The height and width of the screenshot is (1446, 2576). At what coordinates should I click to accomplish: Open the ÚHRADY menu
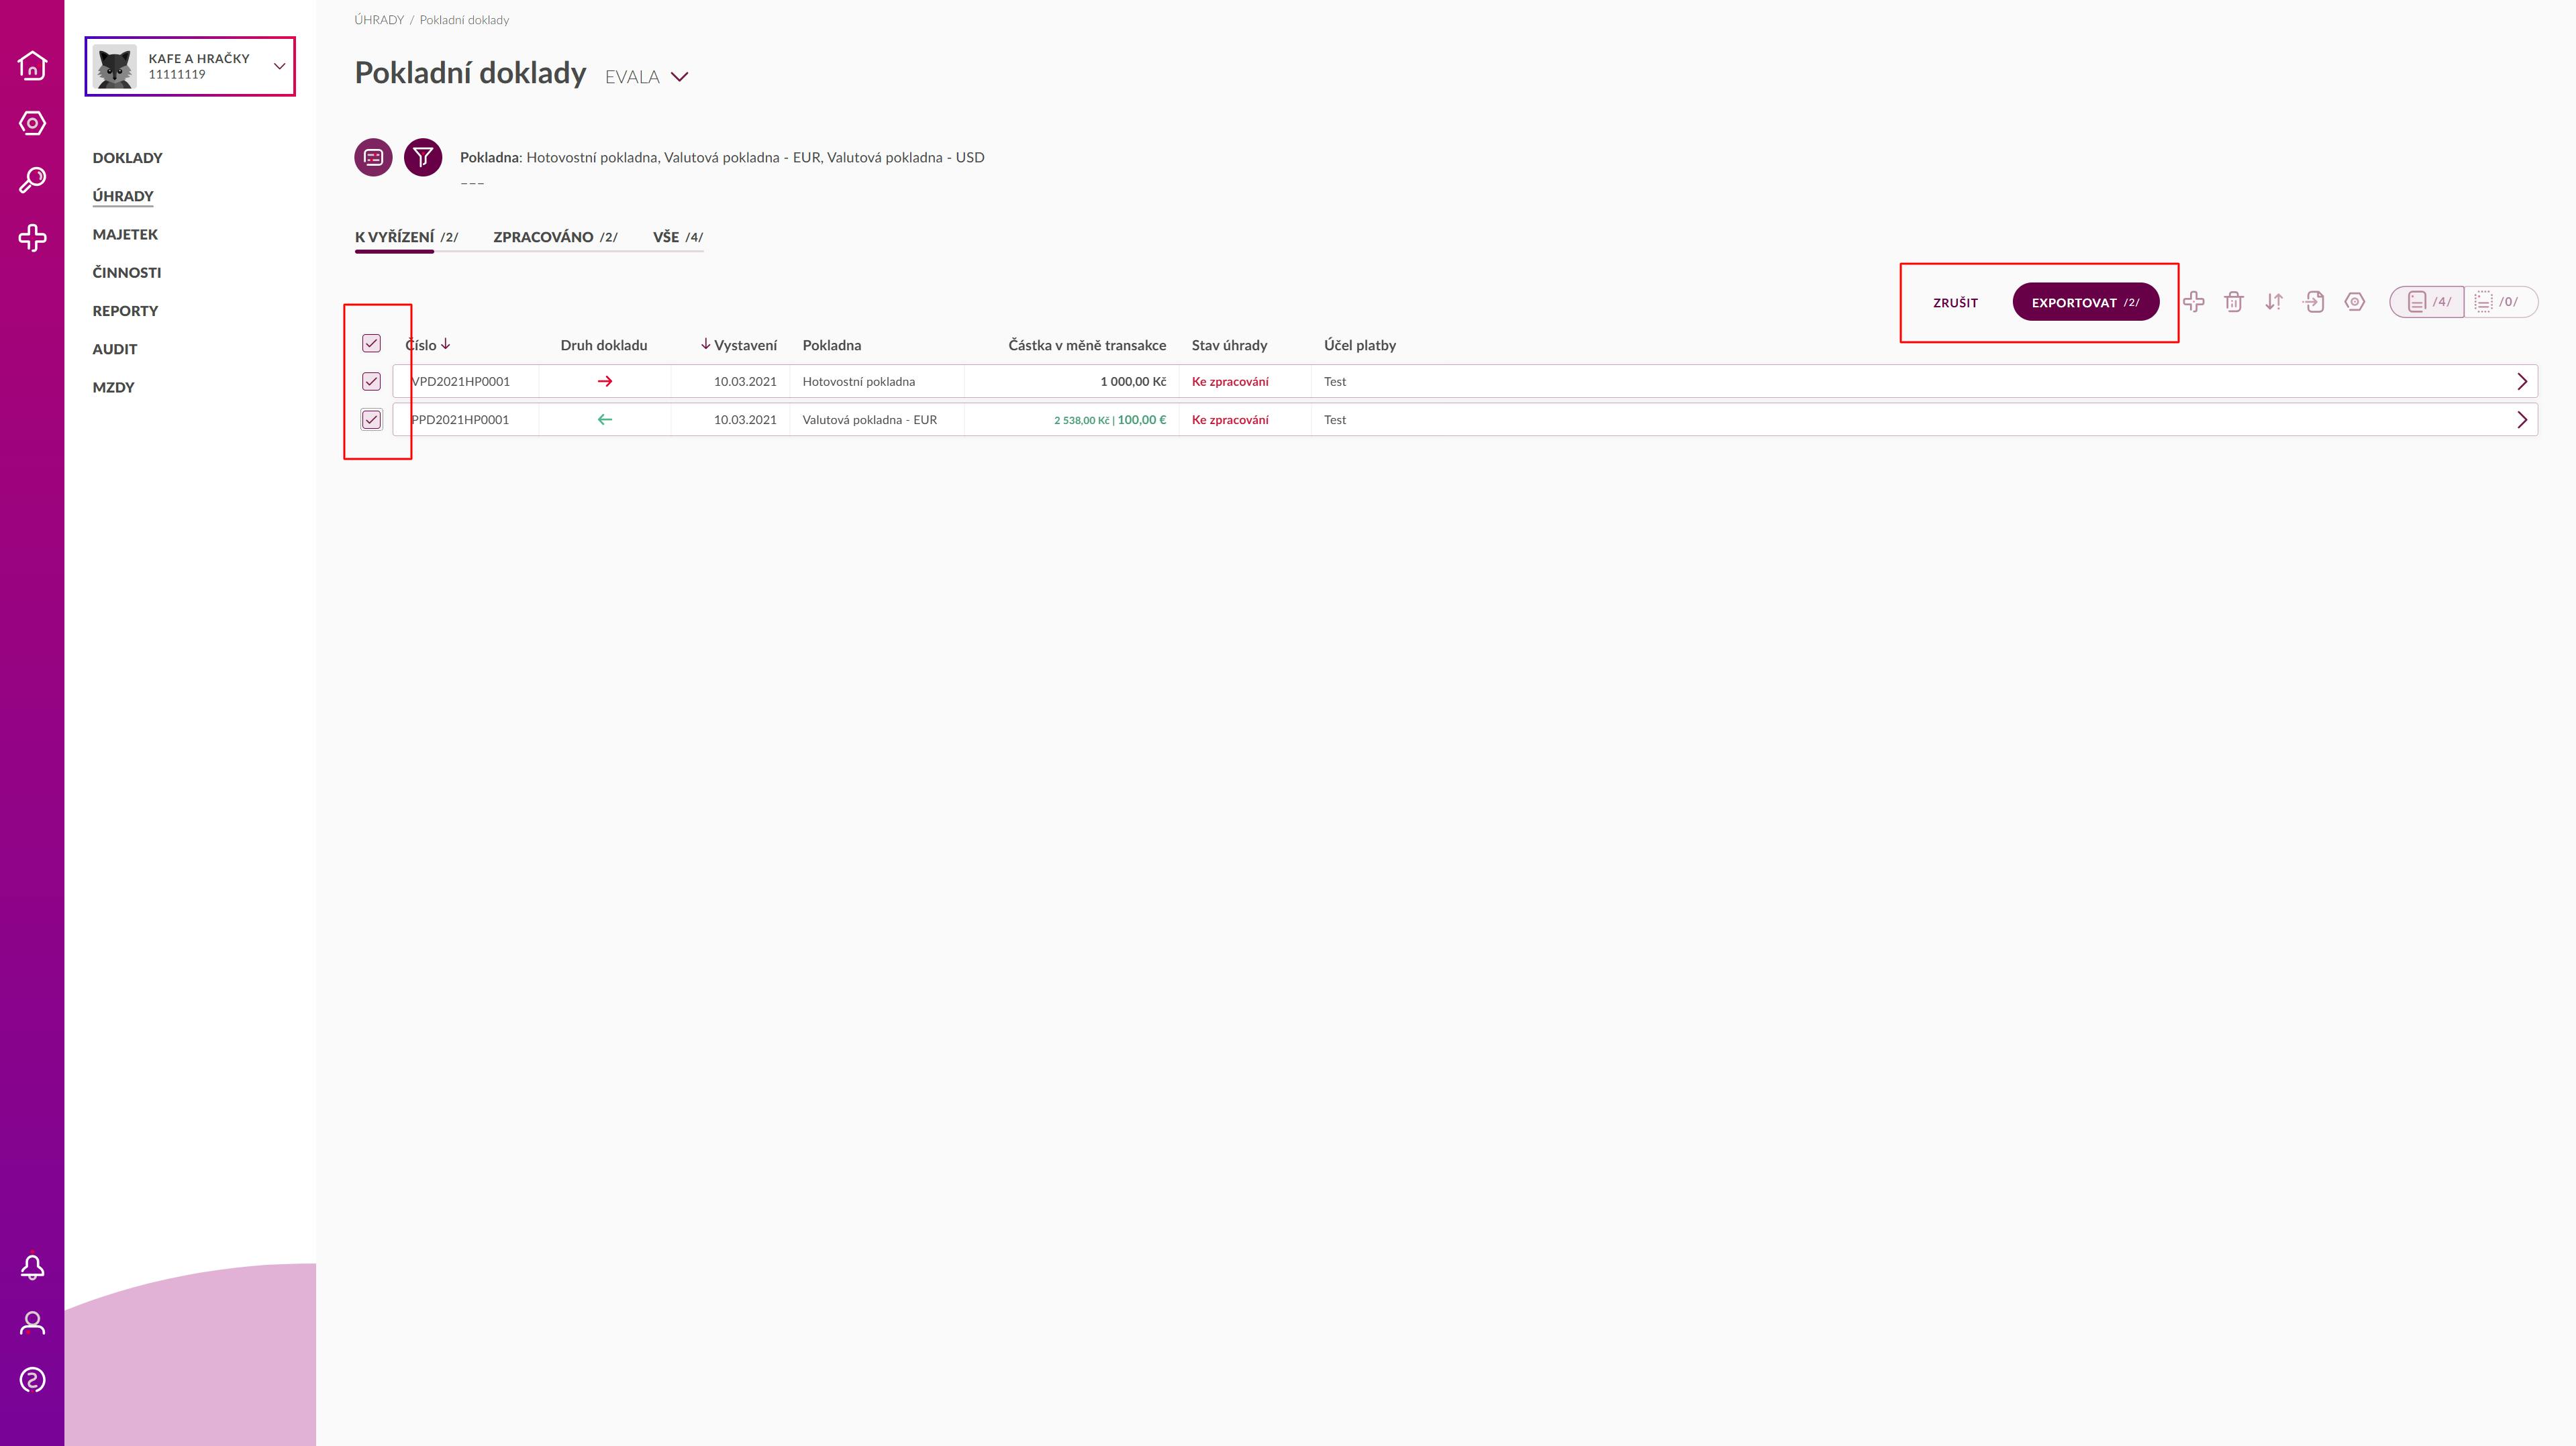click(123, 196)
